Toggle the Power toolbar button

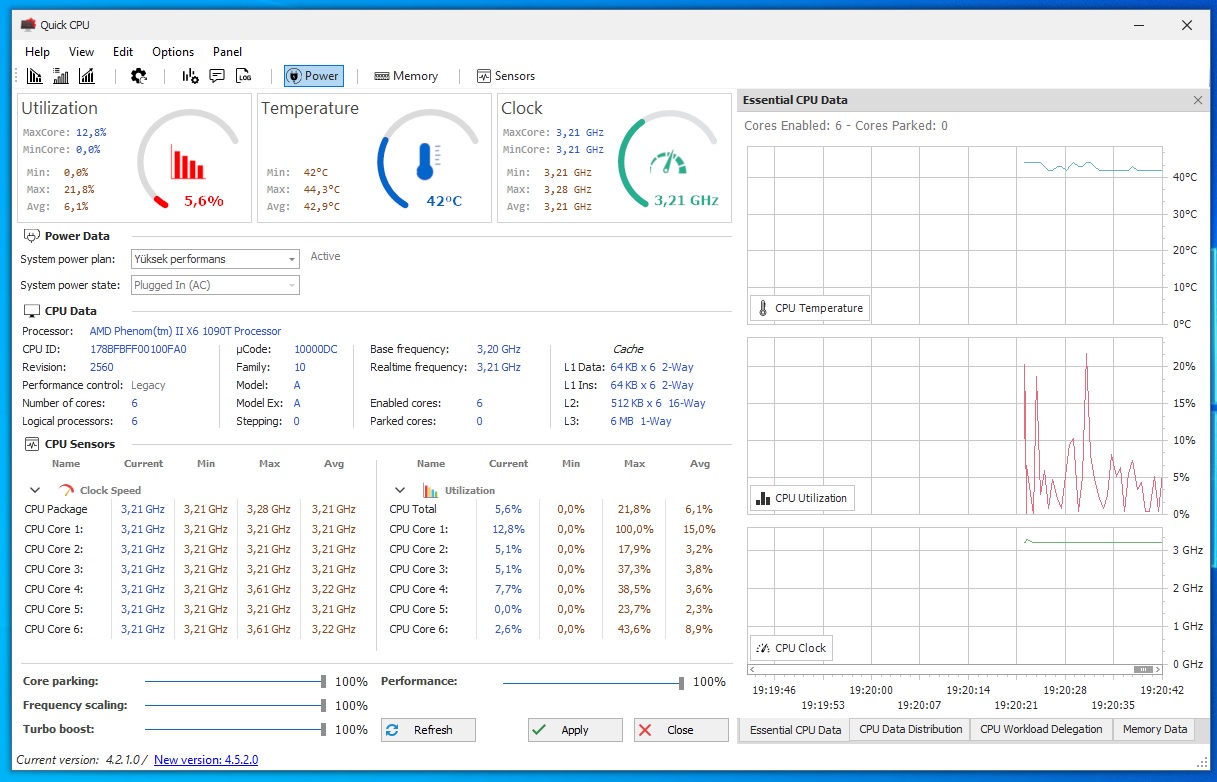tap(313, 76)
